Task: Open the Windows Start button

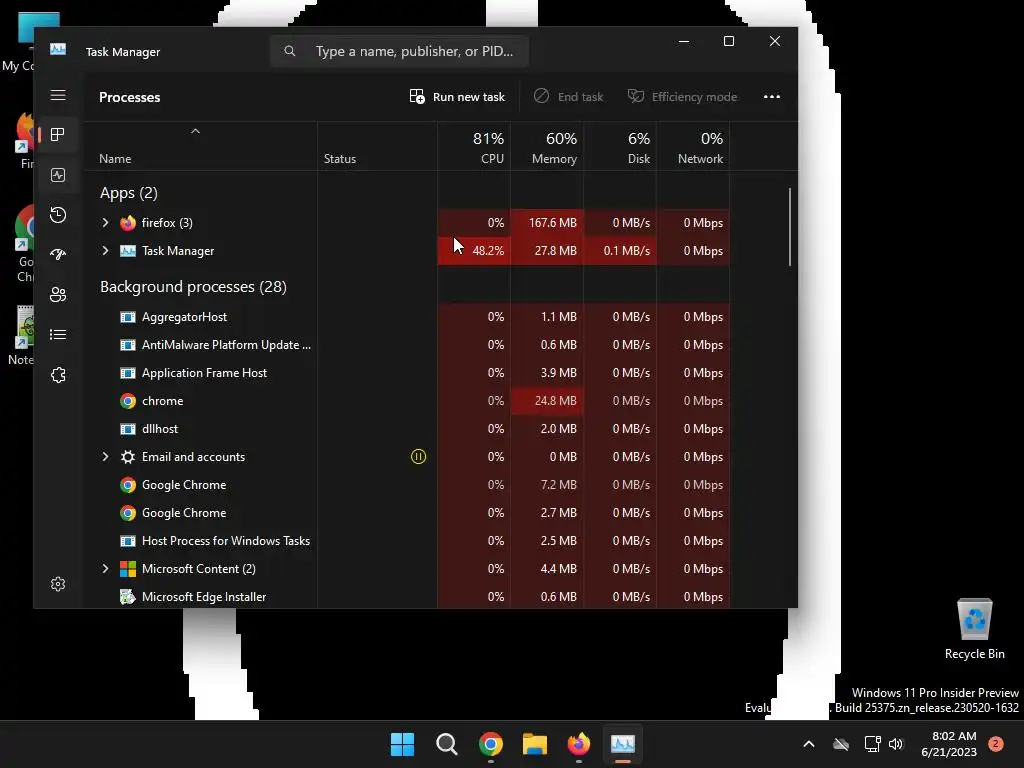Action: (x=402, y=744)
